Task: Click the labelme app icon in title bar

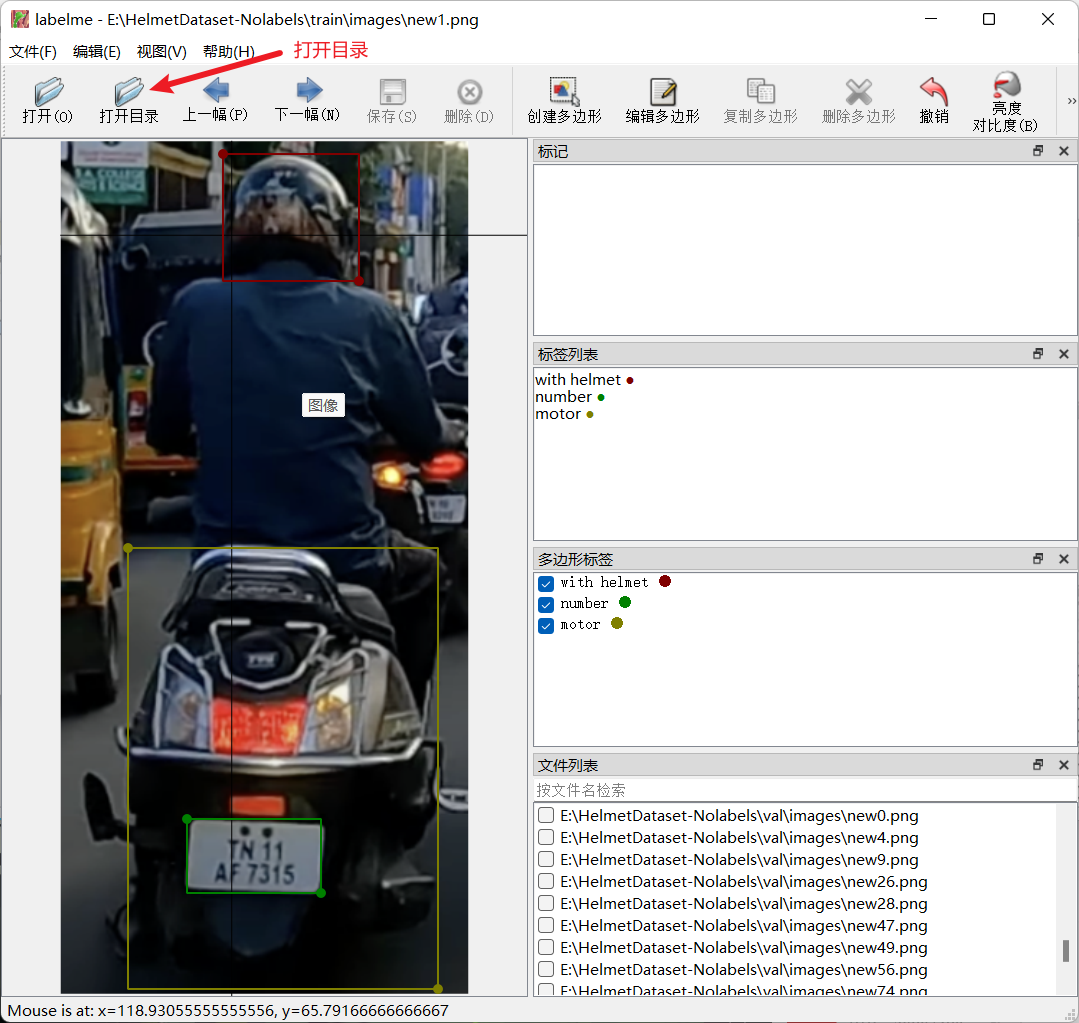Action: click(x=20, y=19)
